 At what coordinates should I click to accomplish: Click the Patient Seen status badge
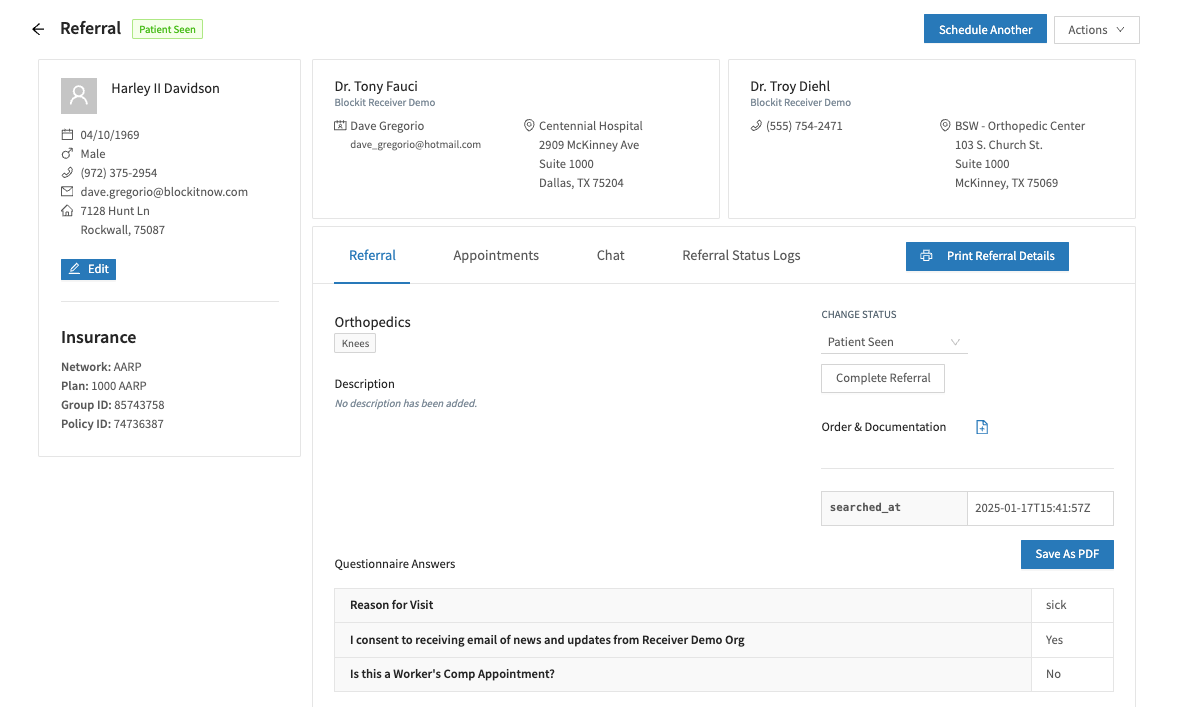click(x=167, y=30)
